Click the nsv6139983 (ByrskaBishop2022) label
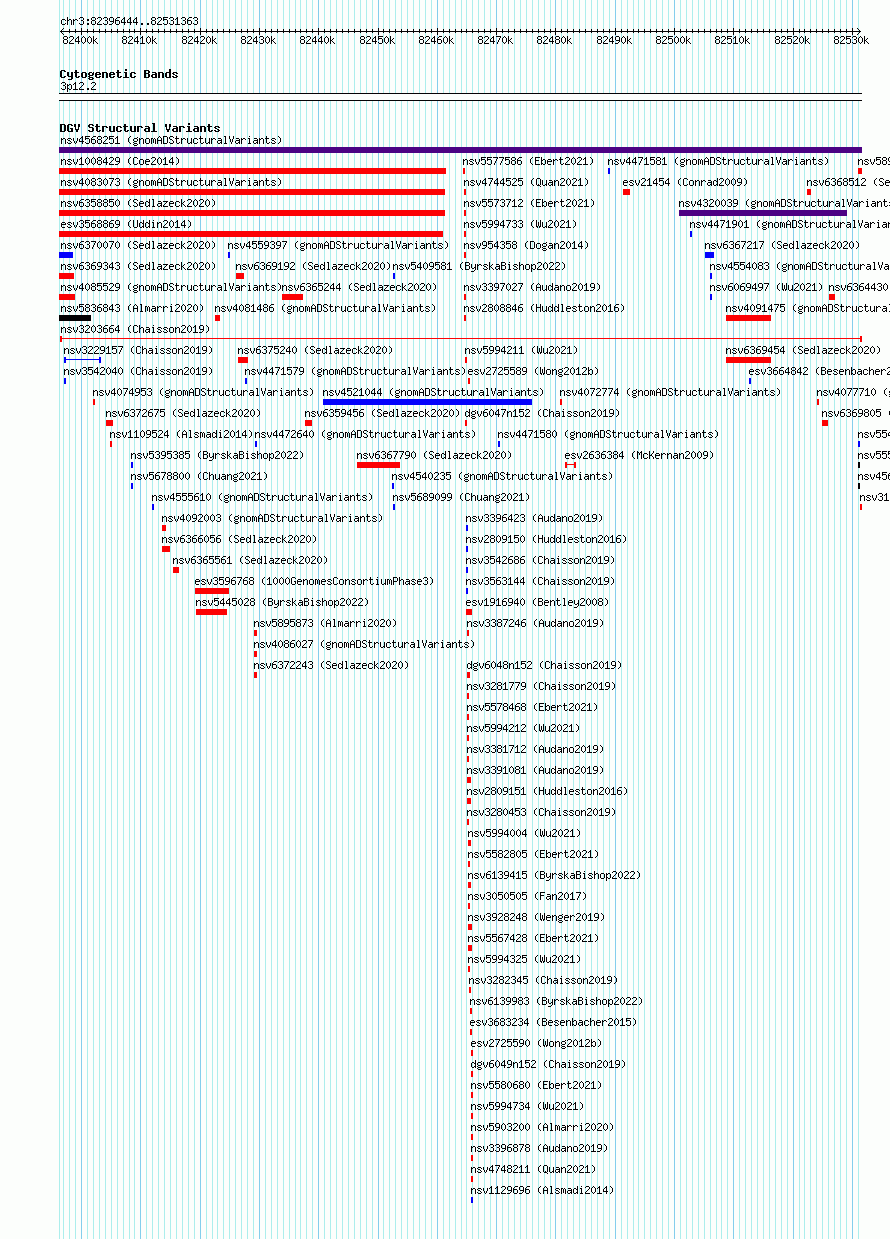The height and width of the screenshot is (1239, 890). coord(556,1001)
